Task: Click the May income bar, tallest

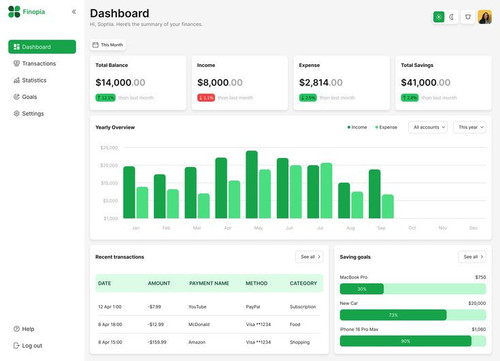Action: (x=252, y=185)
